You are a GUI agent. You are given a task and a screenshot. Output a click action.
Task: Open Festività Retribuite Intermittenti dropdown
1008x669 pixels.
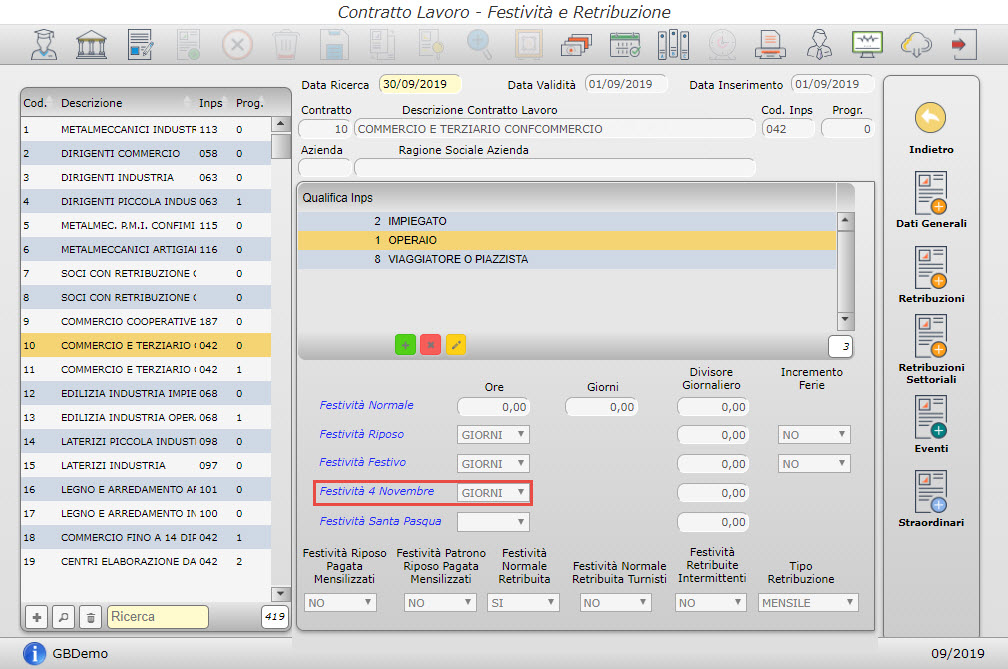pyautogui.click(x=710, y=603)
